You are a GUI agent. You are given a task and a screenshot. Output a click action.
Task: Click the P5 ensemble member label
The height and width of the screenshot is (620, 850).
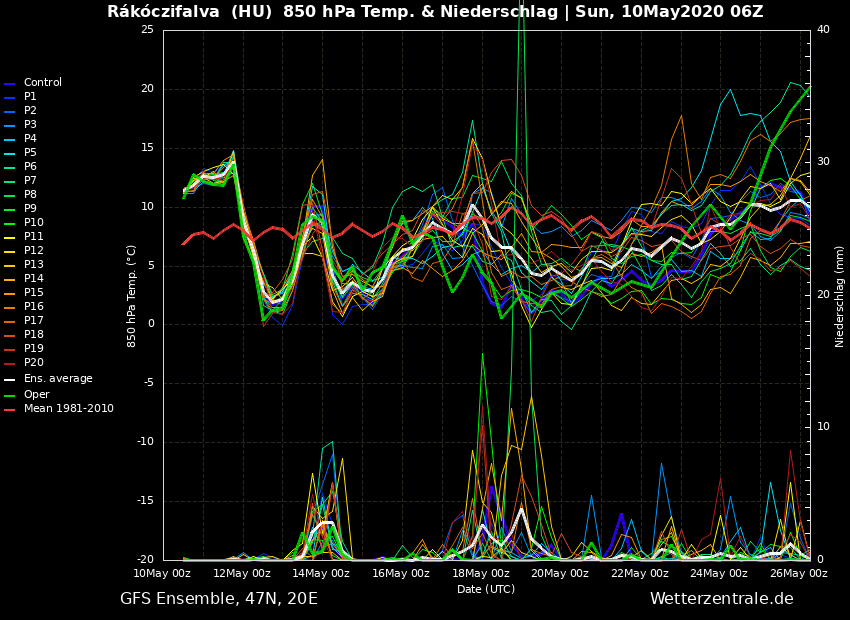point(31,153)
